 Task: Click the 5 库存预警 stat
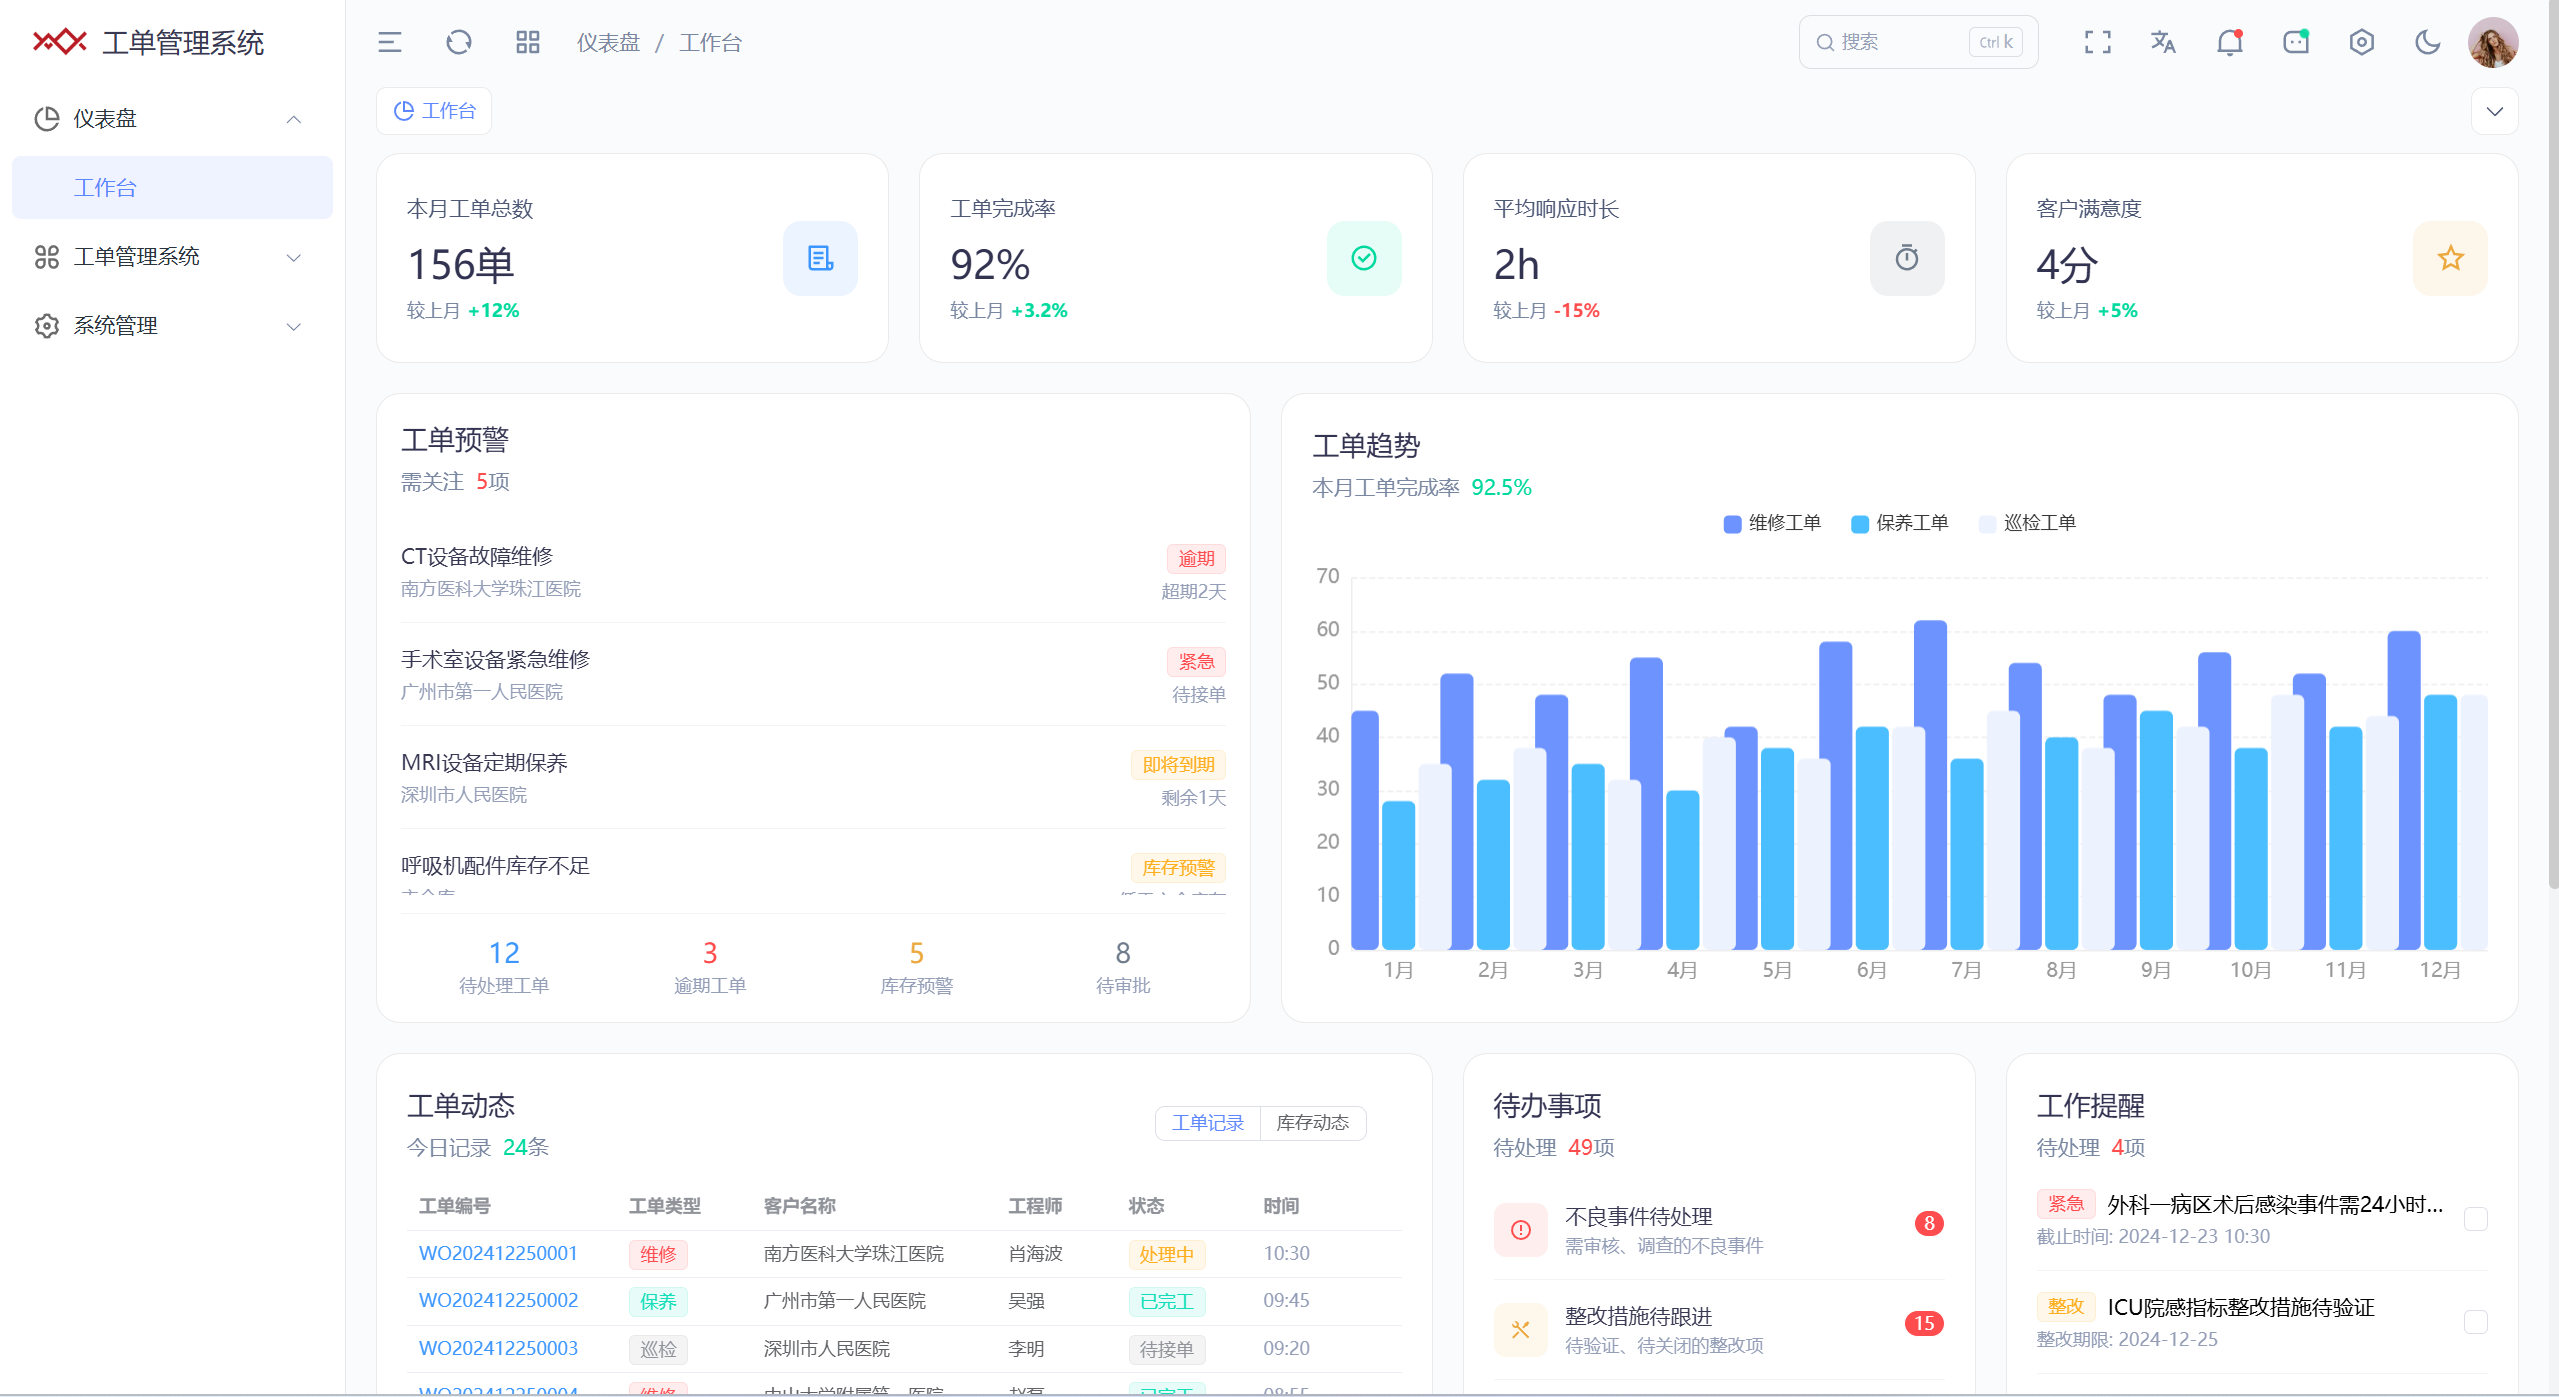click(916, 967)
